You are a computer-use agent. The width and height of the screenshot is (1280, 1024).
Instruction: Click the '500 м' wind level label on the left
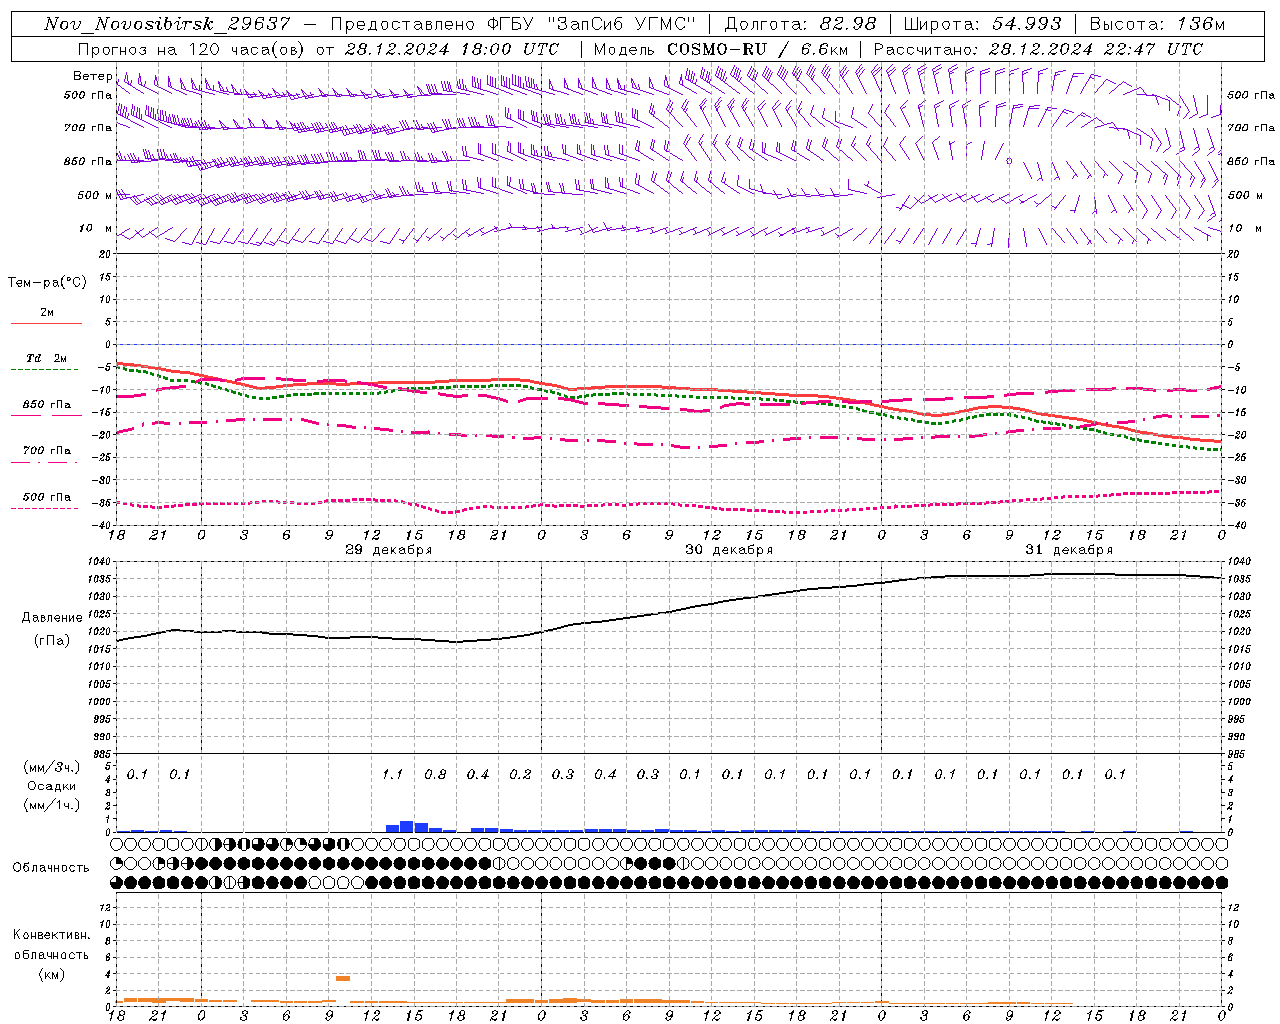[95, 195]
